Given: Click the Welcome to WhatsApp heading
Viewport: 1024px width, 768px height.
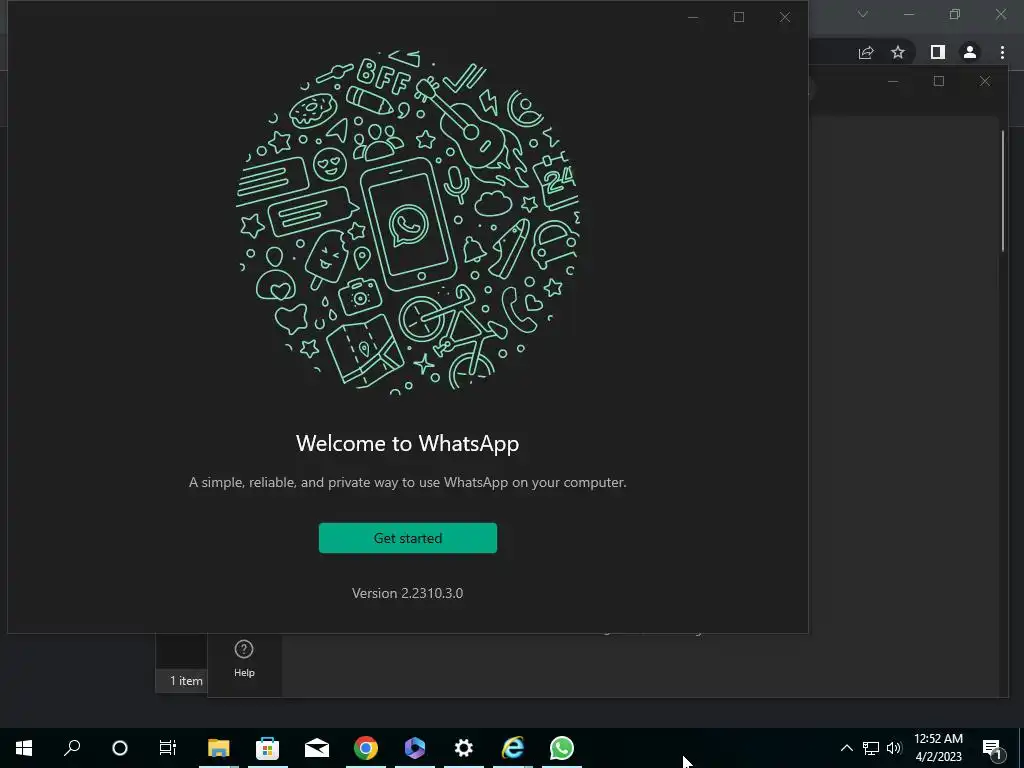Looking at the screenshot, I should (408, 443).
